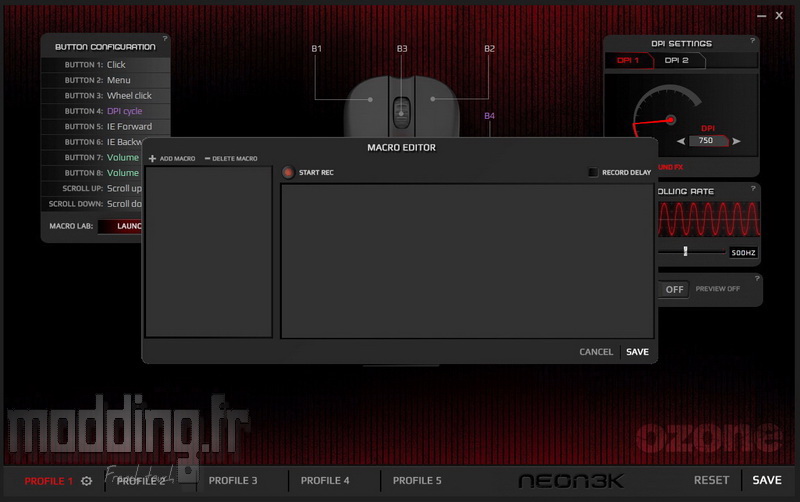800x502 pixels.
Task: Switch to DPI 1 tab
Action: click(629, 60)
